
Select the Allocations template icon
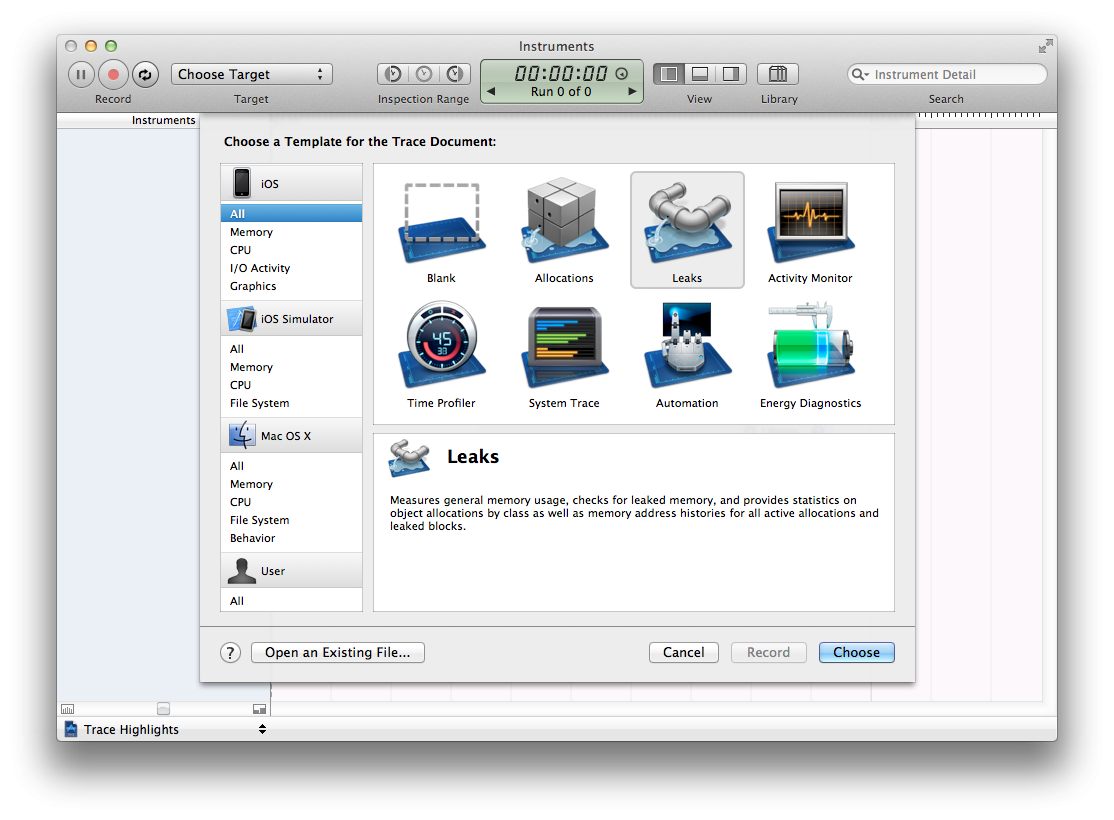[564, 222]
